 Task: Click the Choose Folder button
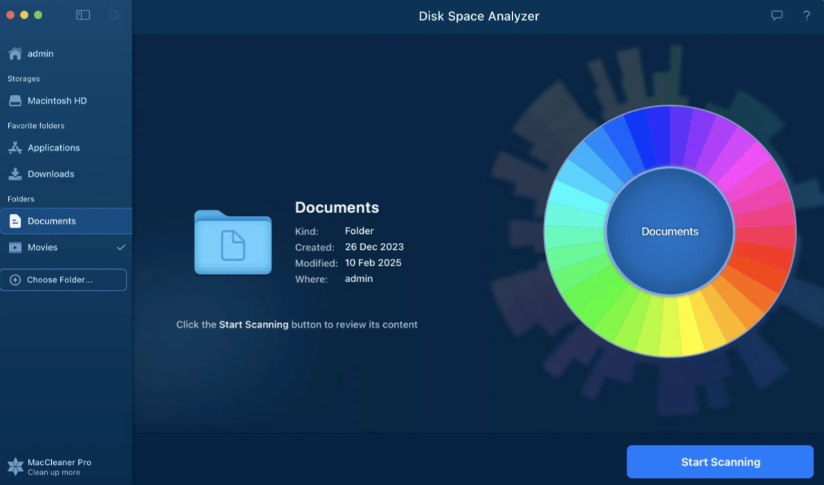coord(64,280)
